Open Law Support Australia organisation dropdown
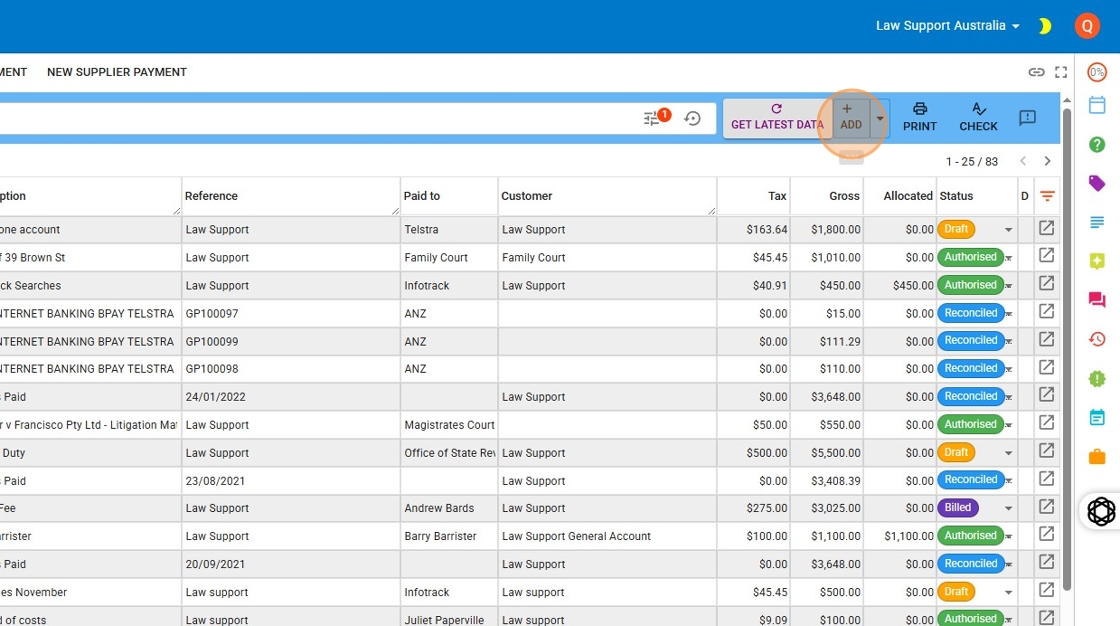1120x626 pixels. pyautogui.click(x=947, y=26)
